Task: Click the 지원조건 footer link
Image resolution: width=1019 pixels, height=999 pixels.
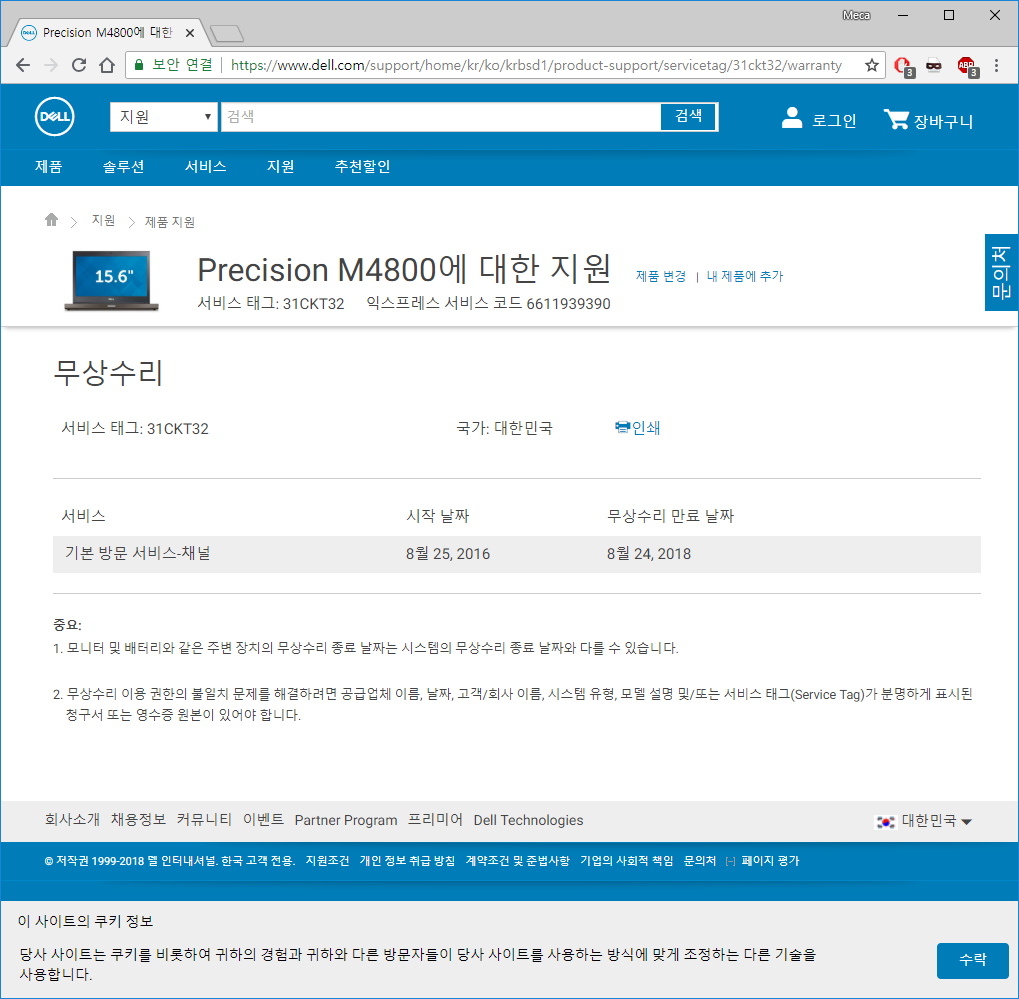Action: tap(328, 861)
